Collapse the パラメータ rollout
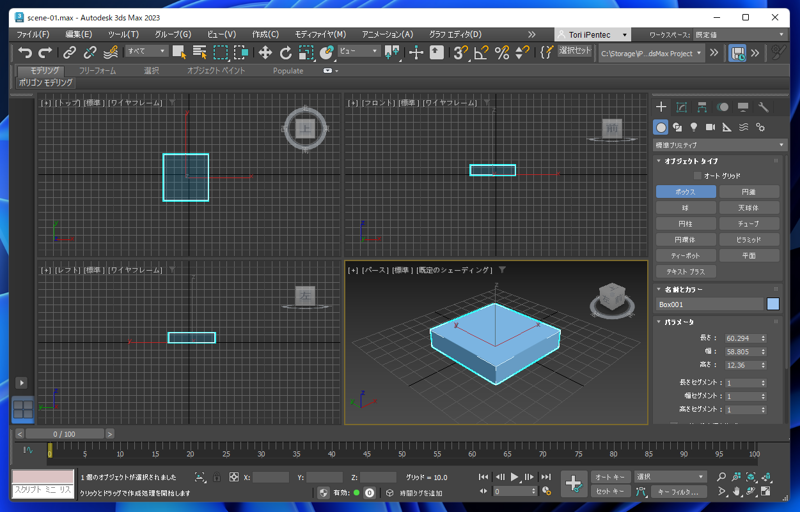Image resolution: width=800 pixels, height=512 pixels. click(x=679, y=322)
